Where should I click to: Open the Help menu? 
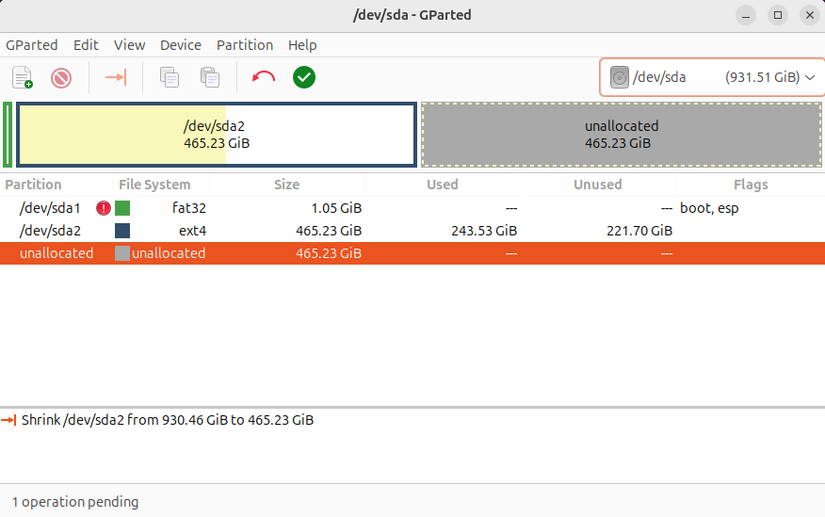coord(302,45)
